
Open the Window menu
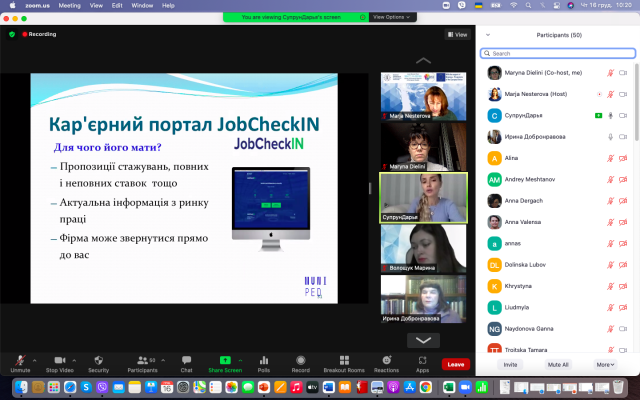click(142, 5)
